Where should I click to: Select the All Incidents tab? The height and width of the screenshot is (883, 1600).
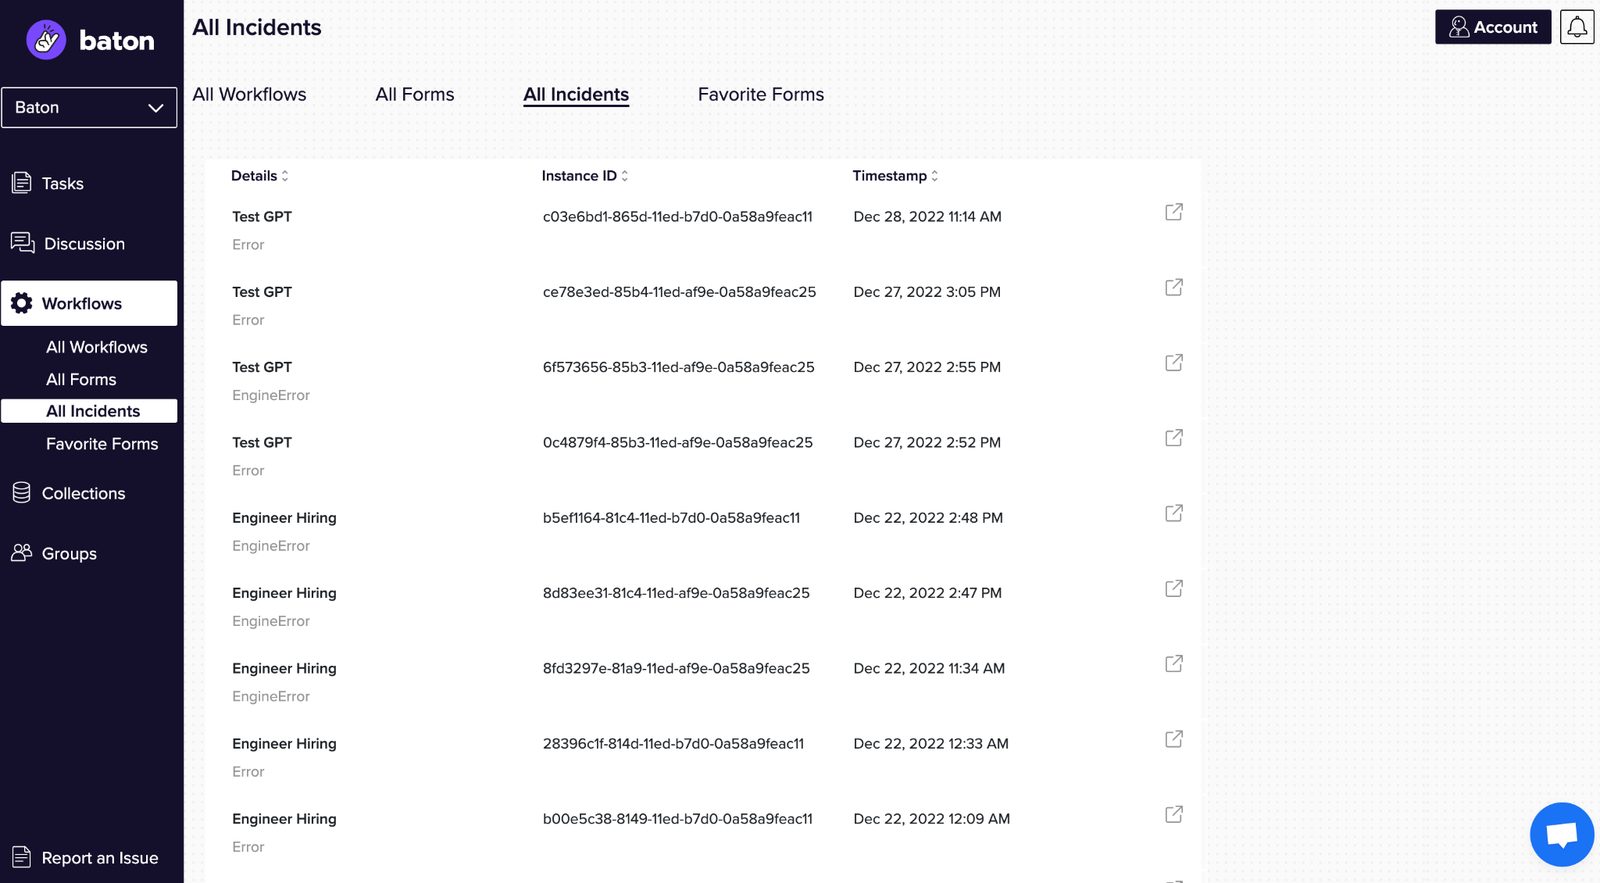pos(576,94)
